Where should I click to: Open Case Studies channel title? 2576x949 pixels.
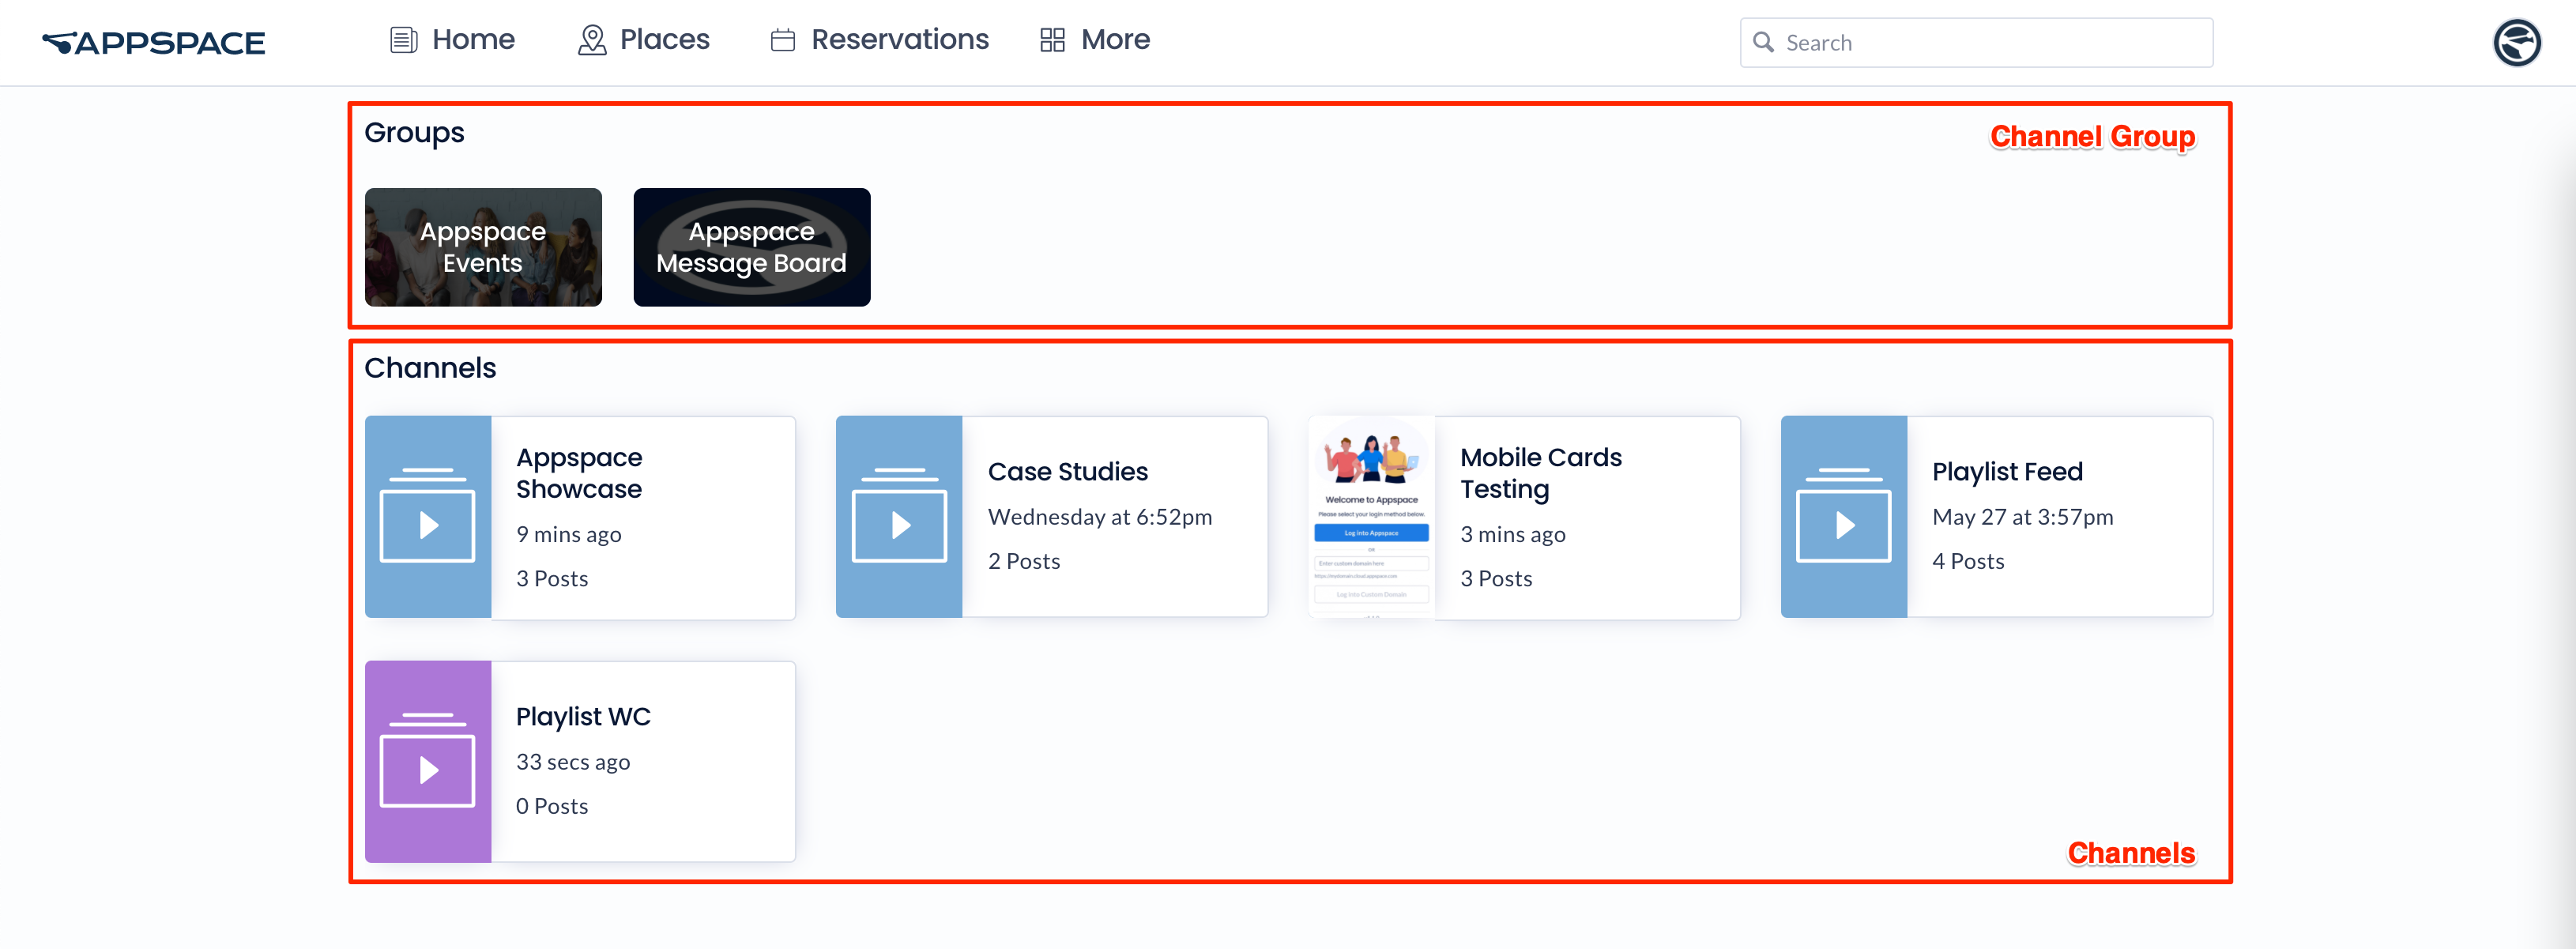1067,471
